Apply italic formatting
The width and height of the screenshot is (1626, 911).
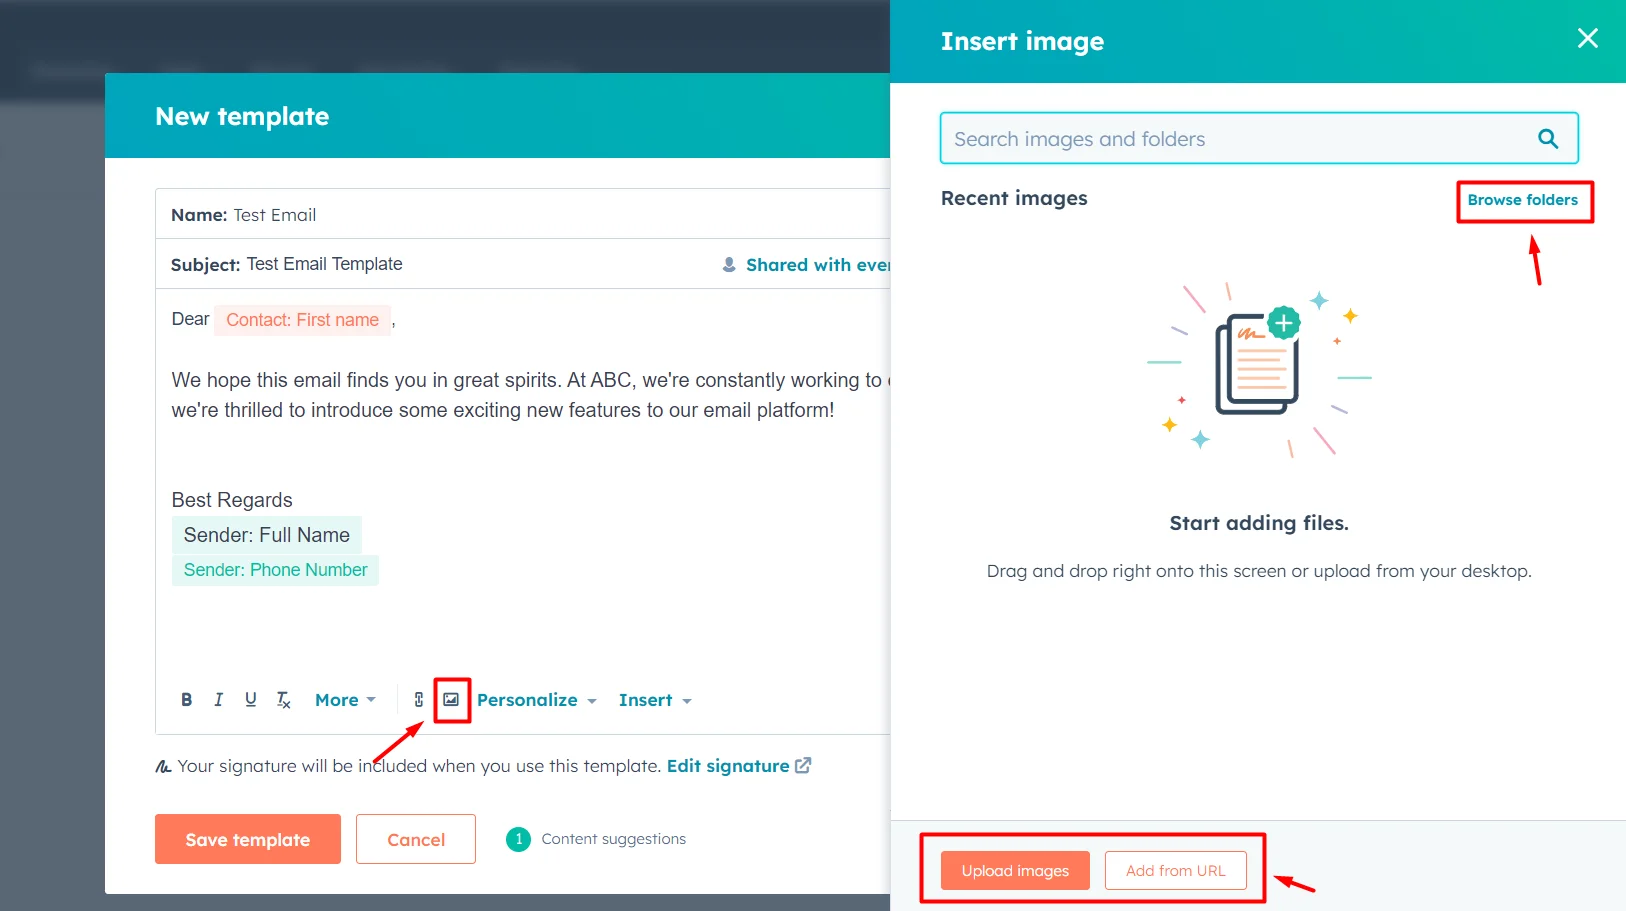(x=219, y=699)
